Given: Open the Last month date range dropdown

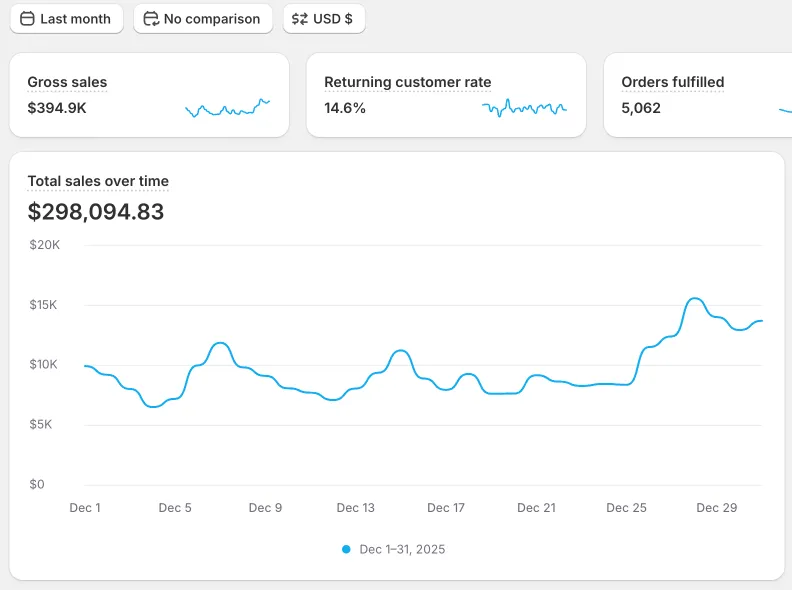Looking at the screenshot, I should (x=66, y=19).
